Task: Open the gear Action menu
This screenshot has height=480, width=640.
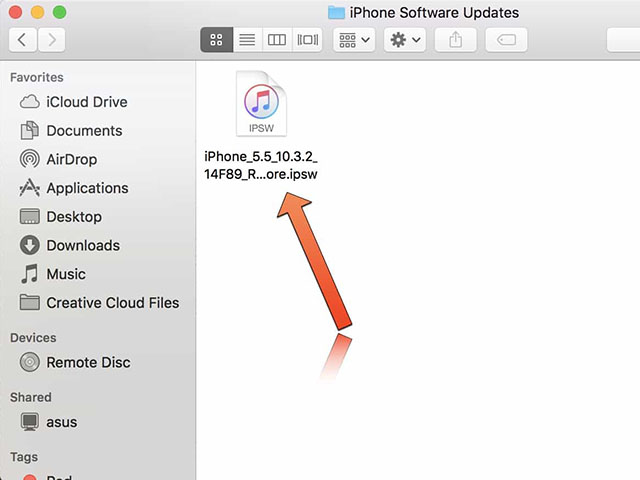Action: 404,40
